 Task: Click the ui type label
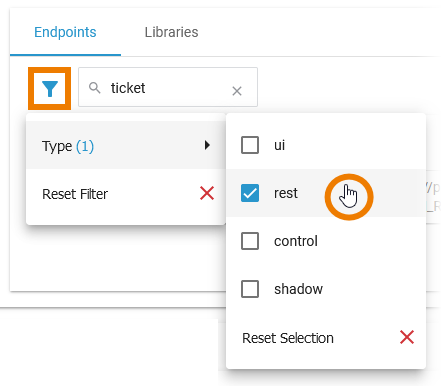click(x=279, y=145)
